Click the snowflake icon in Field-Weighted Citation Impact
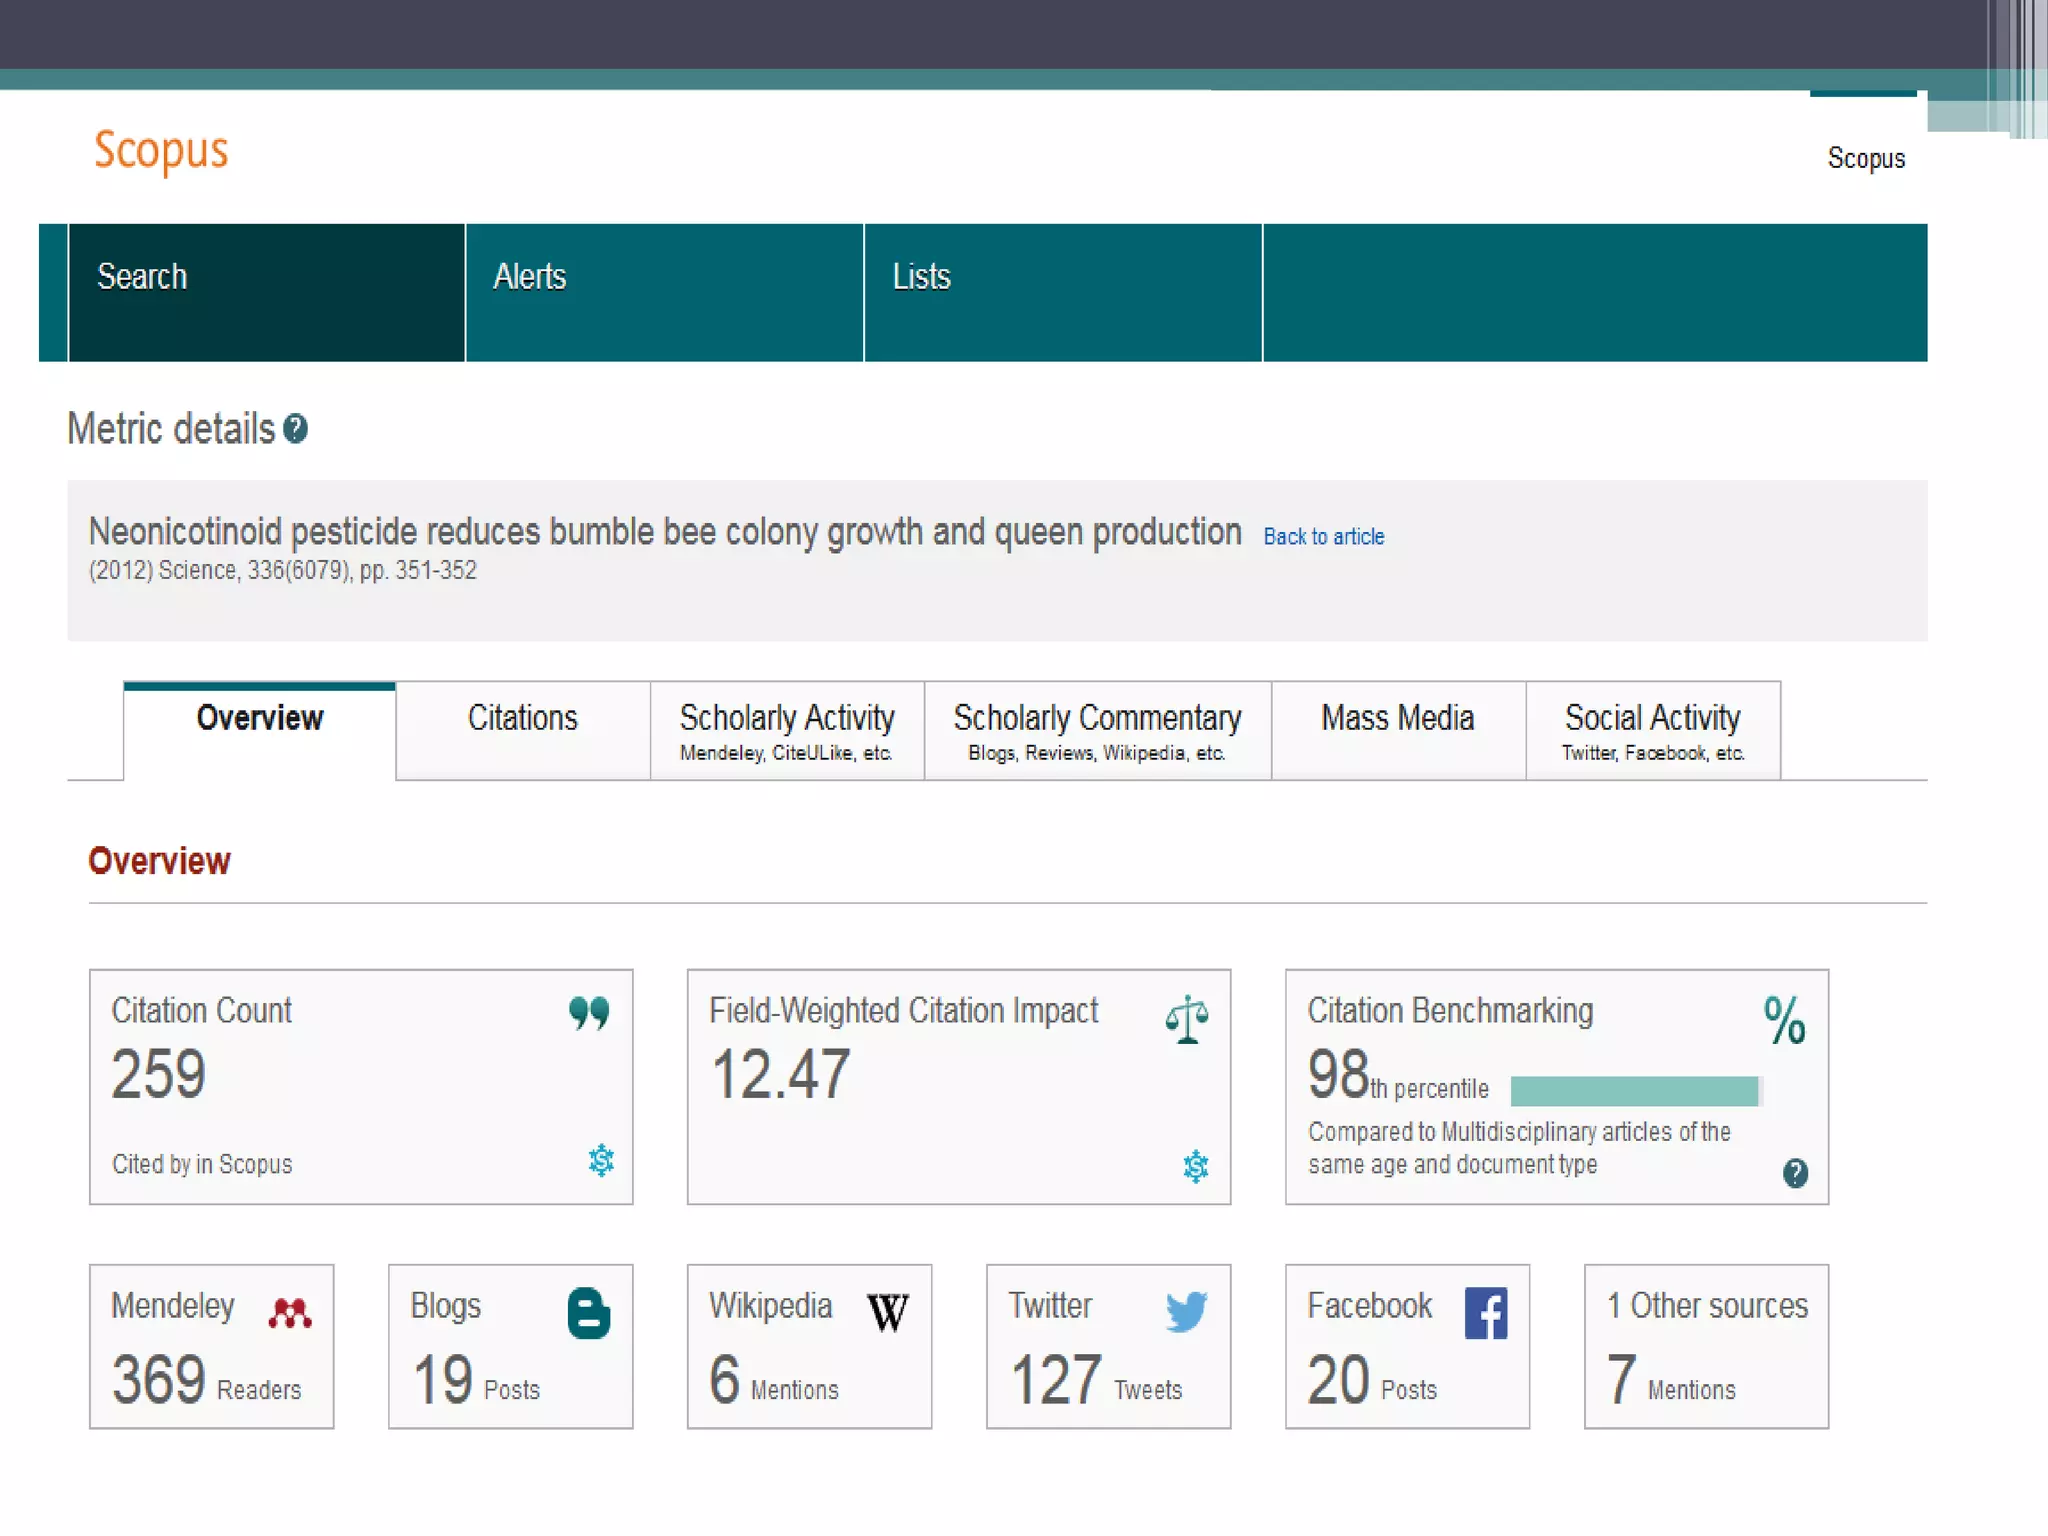The width and height of the screenshot is (2048, 1536). click(1196, 1166)
